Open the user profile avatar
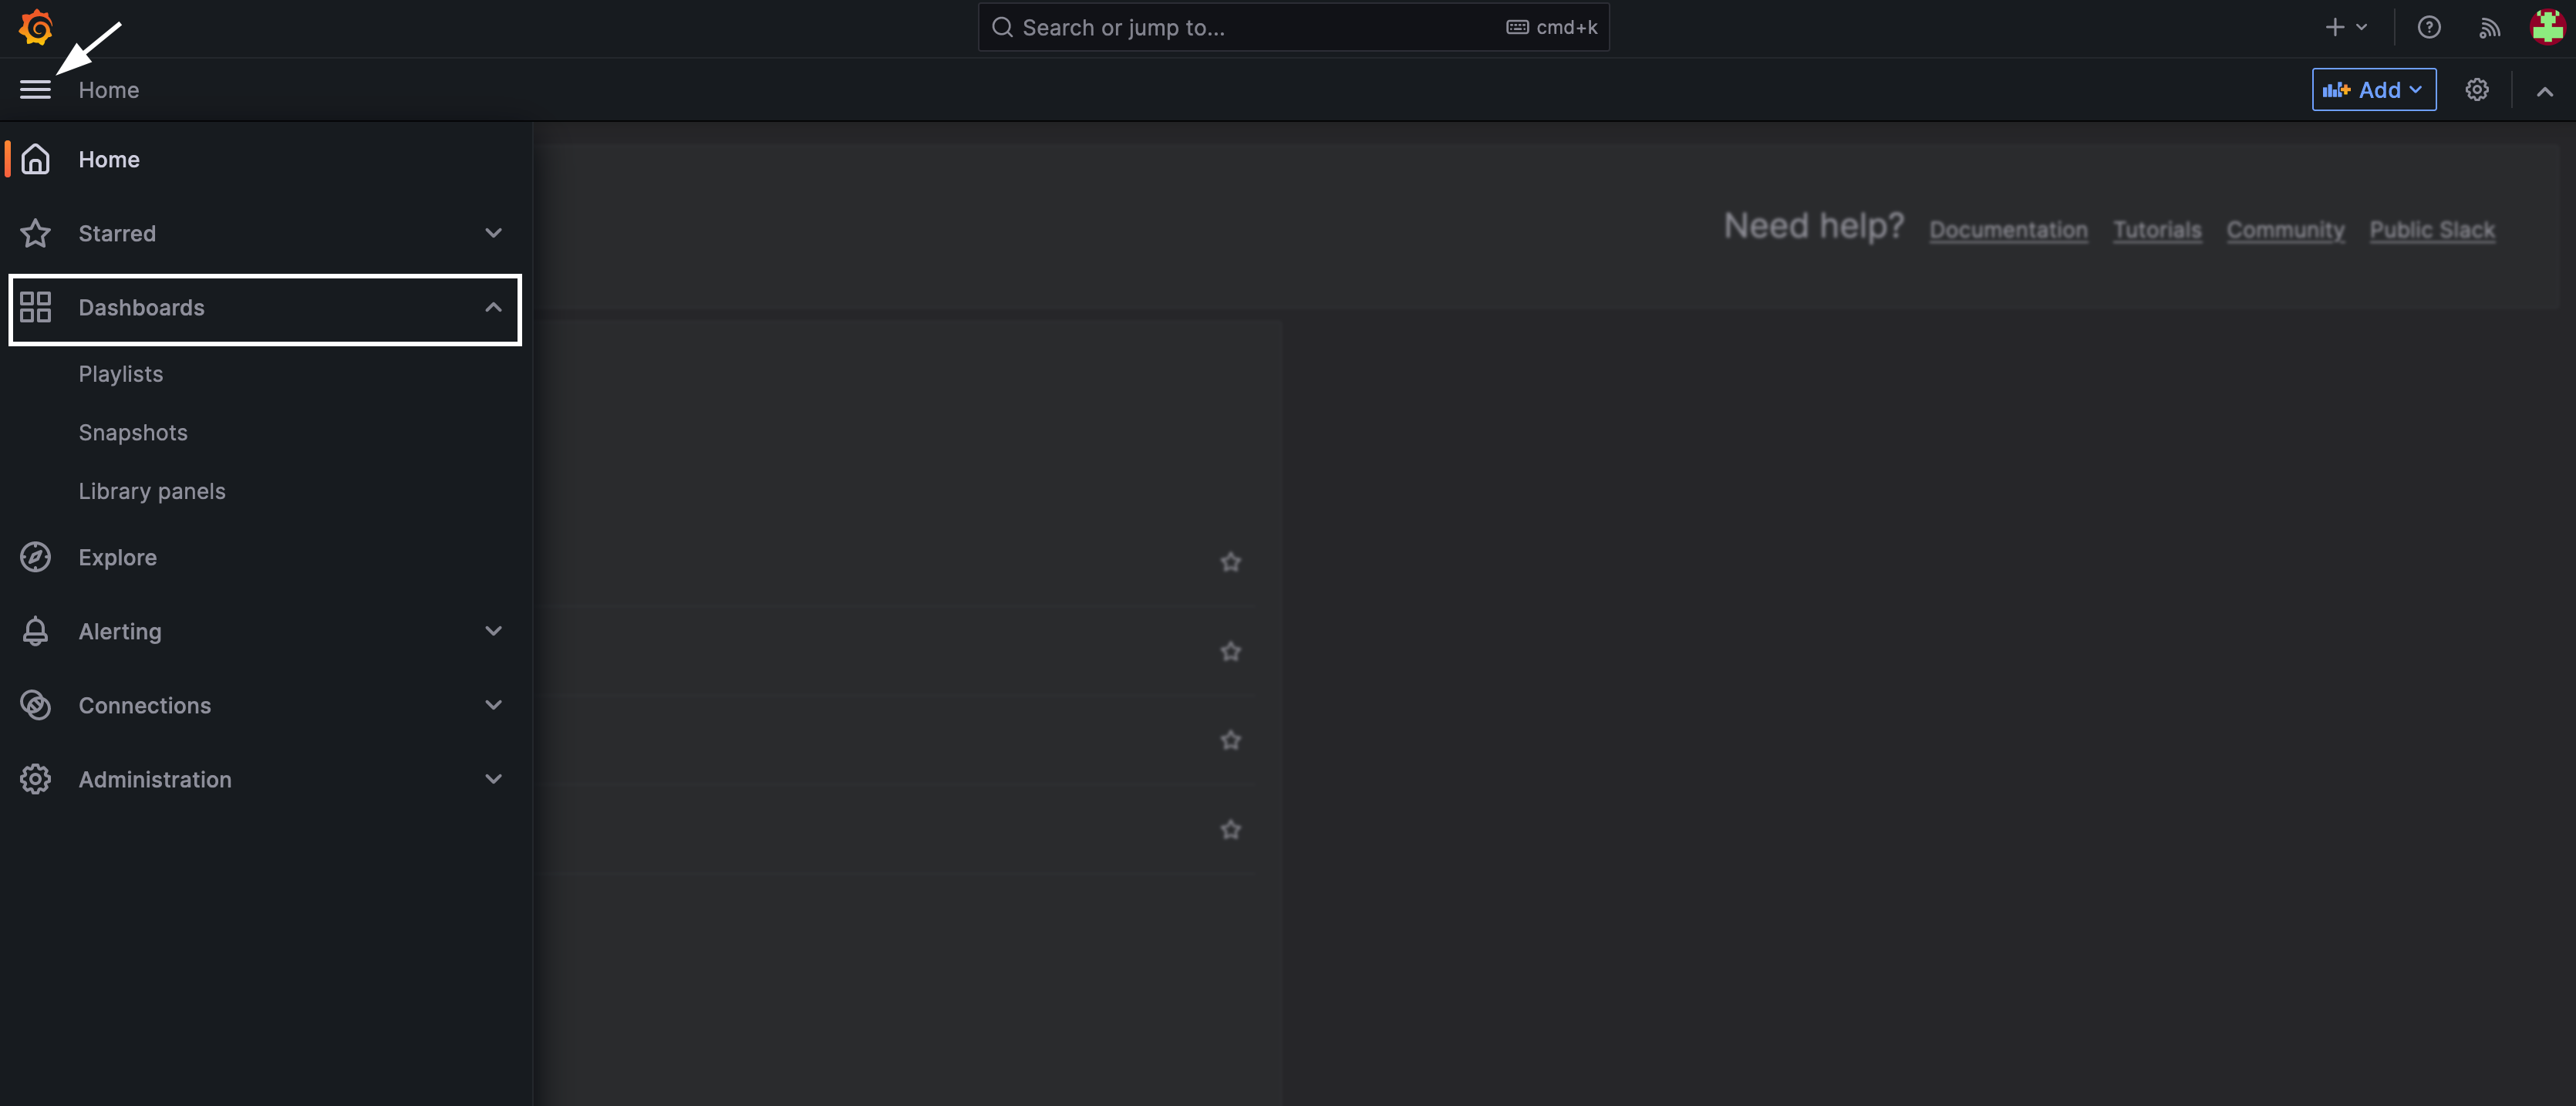This screenshot has height=1106, width=2576. pos(2547,27)
